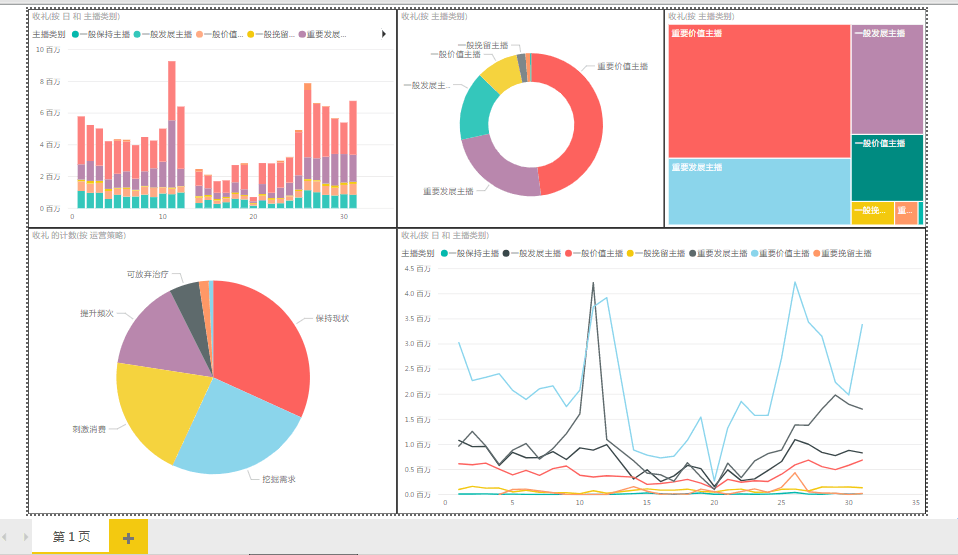Viewport: 958px width, 555px height.
Task: Click 重要价值主播 legend entry in line chart
Action: (x=780, y=253)
